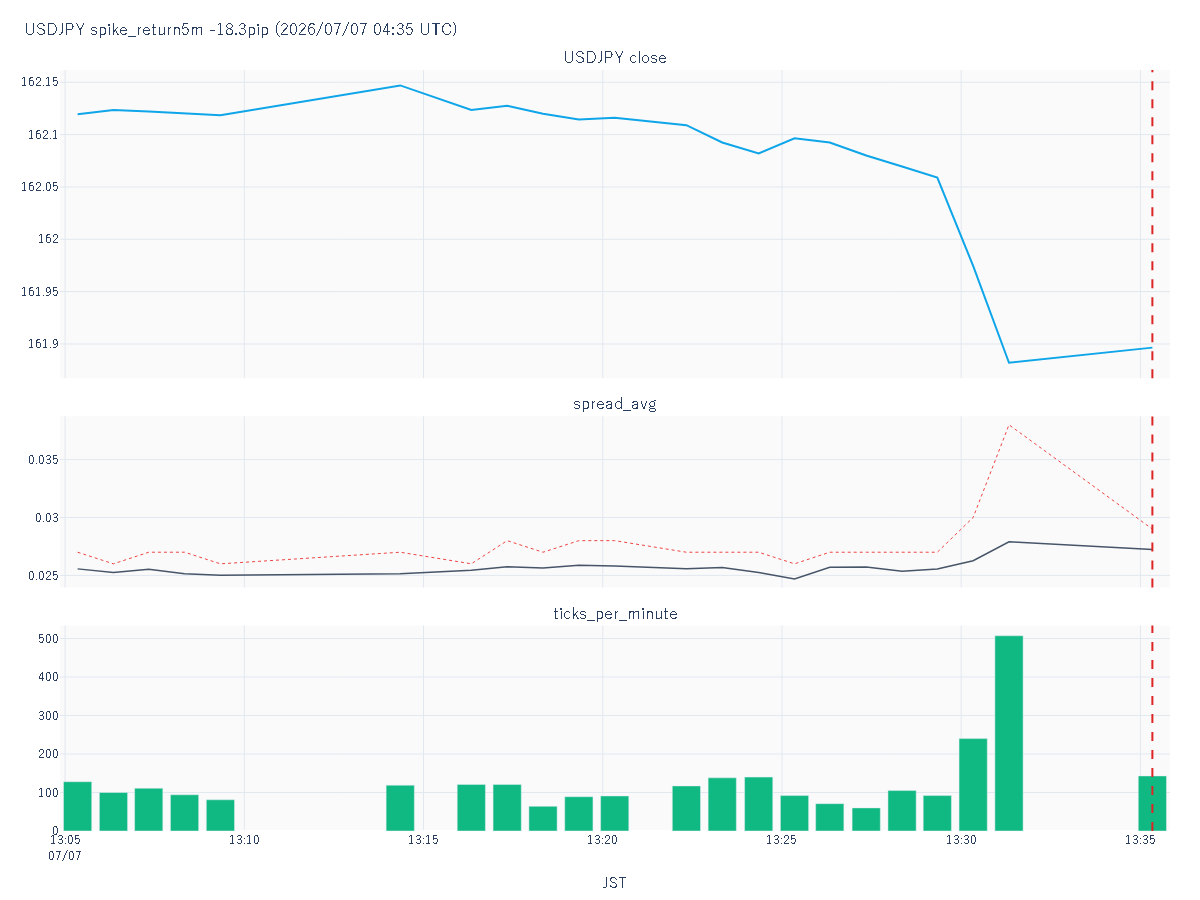Click the tick bar reaching about 240
The height and width of the screenshot is (900, 1200).
pyautogui.click(x=973, y=784)
